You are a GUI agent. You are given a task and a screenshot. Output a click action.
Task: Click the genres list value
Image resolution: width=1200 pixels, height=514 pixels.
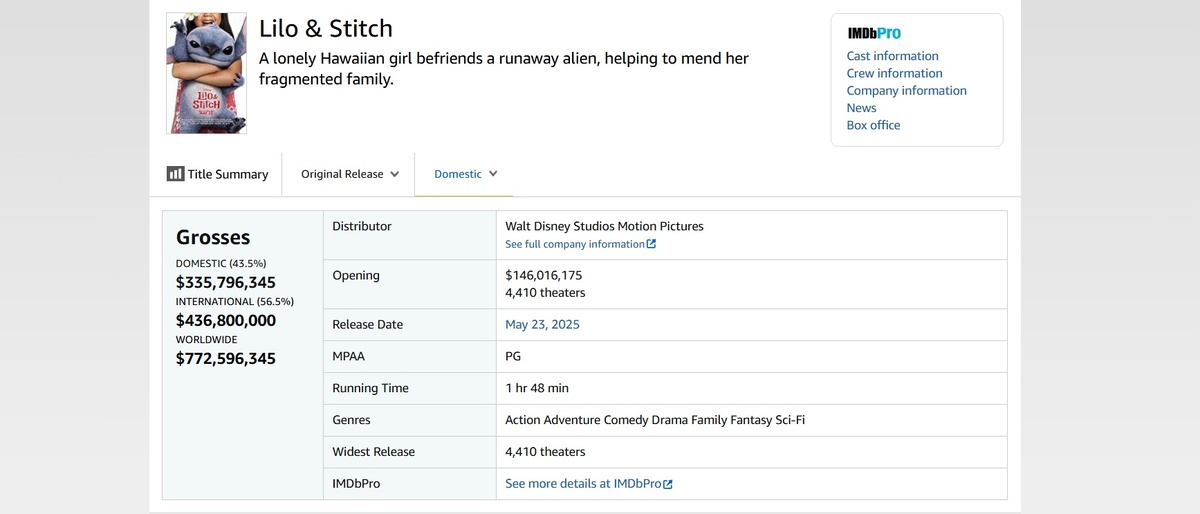[655, 420]
